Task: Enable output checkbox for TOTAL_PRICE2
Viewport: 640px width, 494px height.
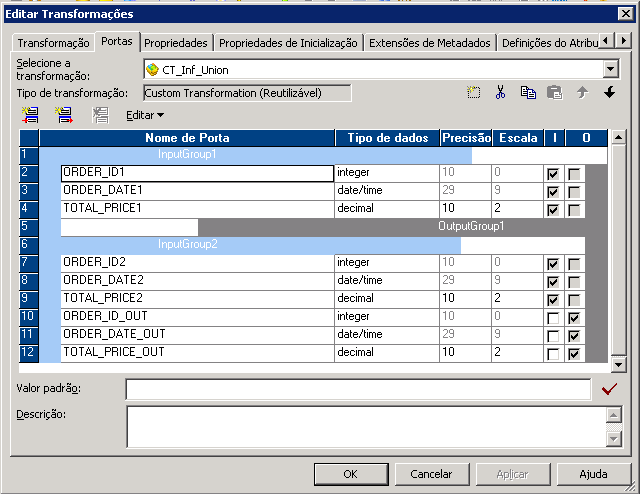Action: point(574,300)
